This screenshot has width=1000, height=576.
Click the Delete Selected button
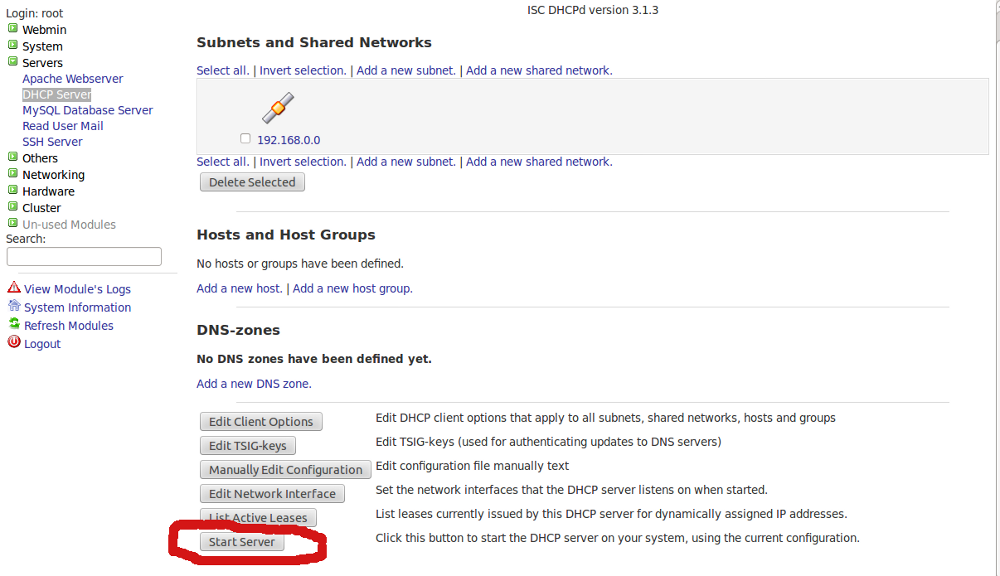coord(252,182)
